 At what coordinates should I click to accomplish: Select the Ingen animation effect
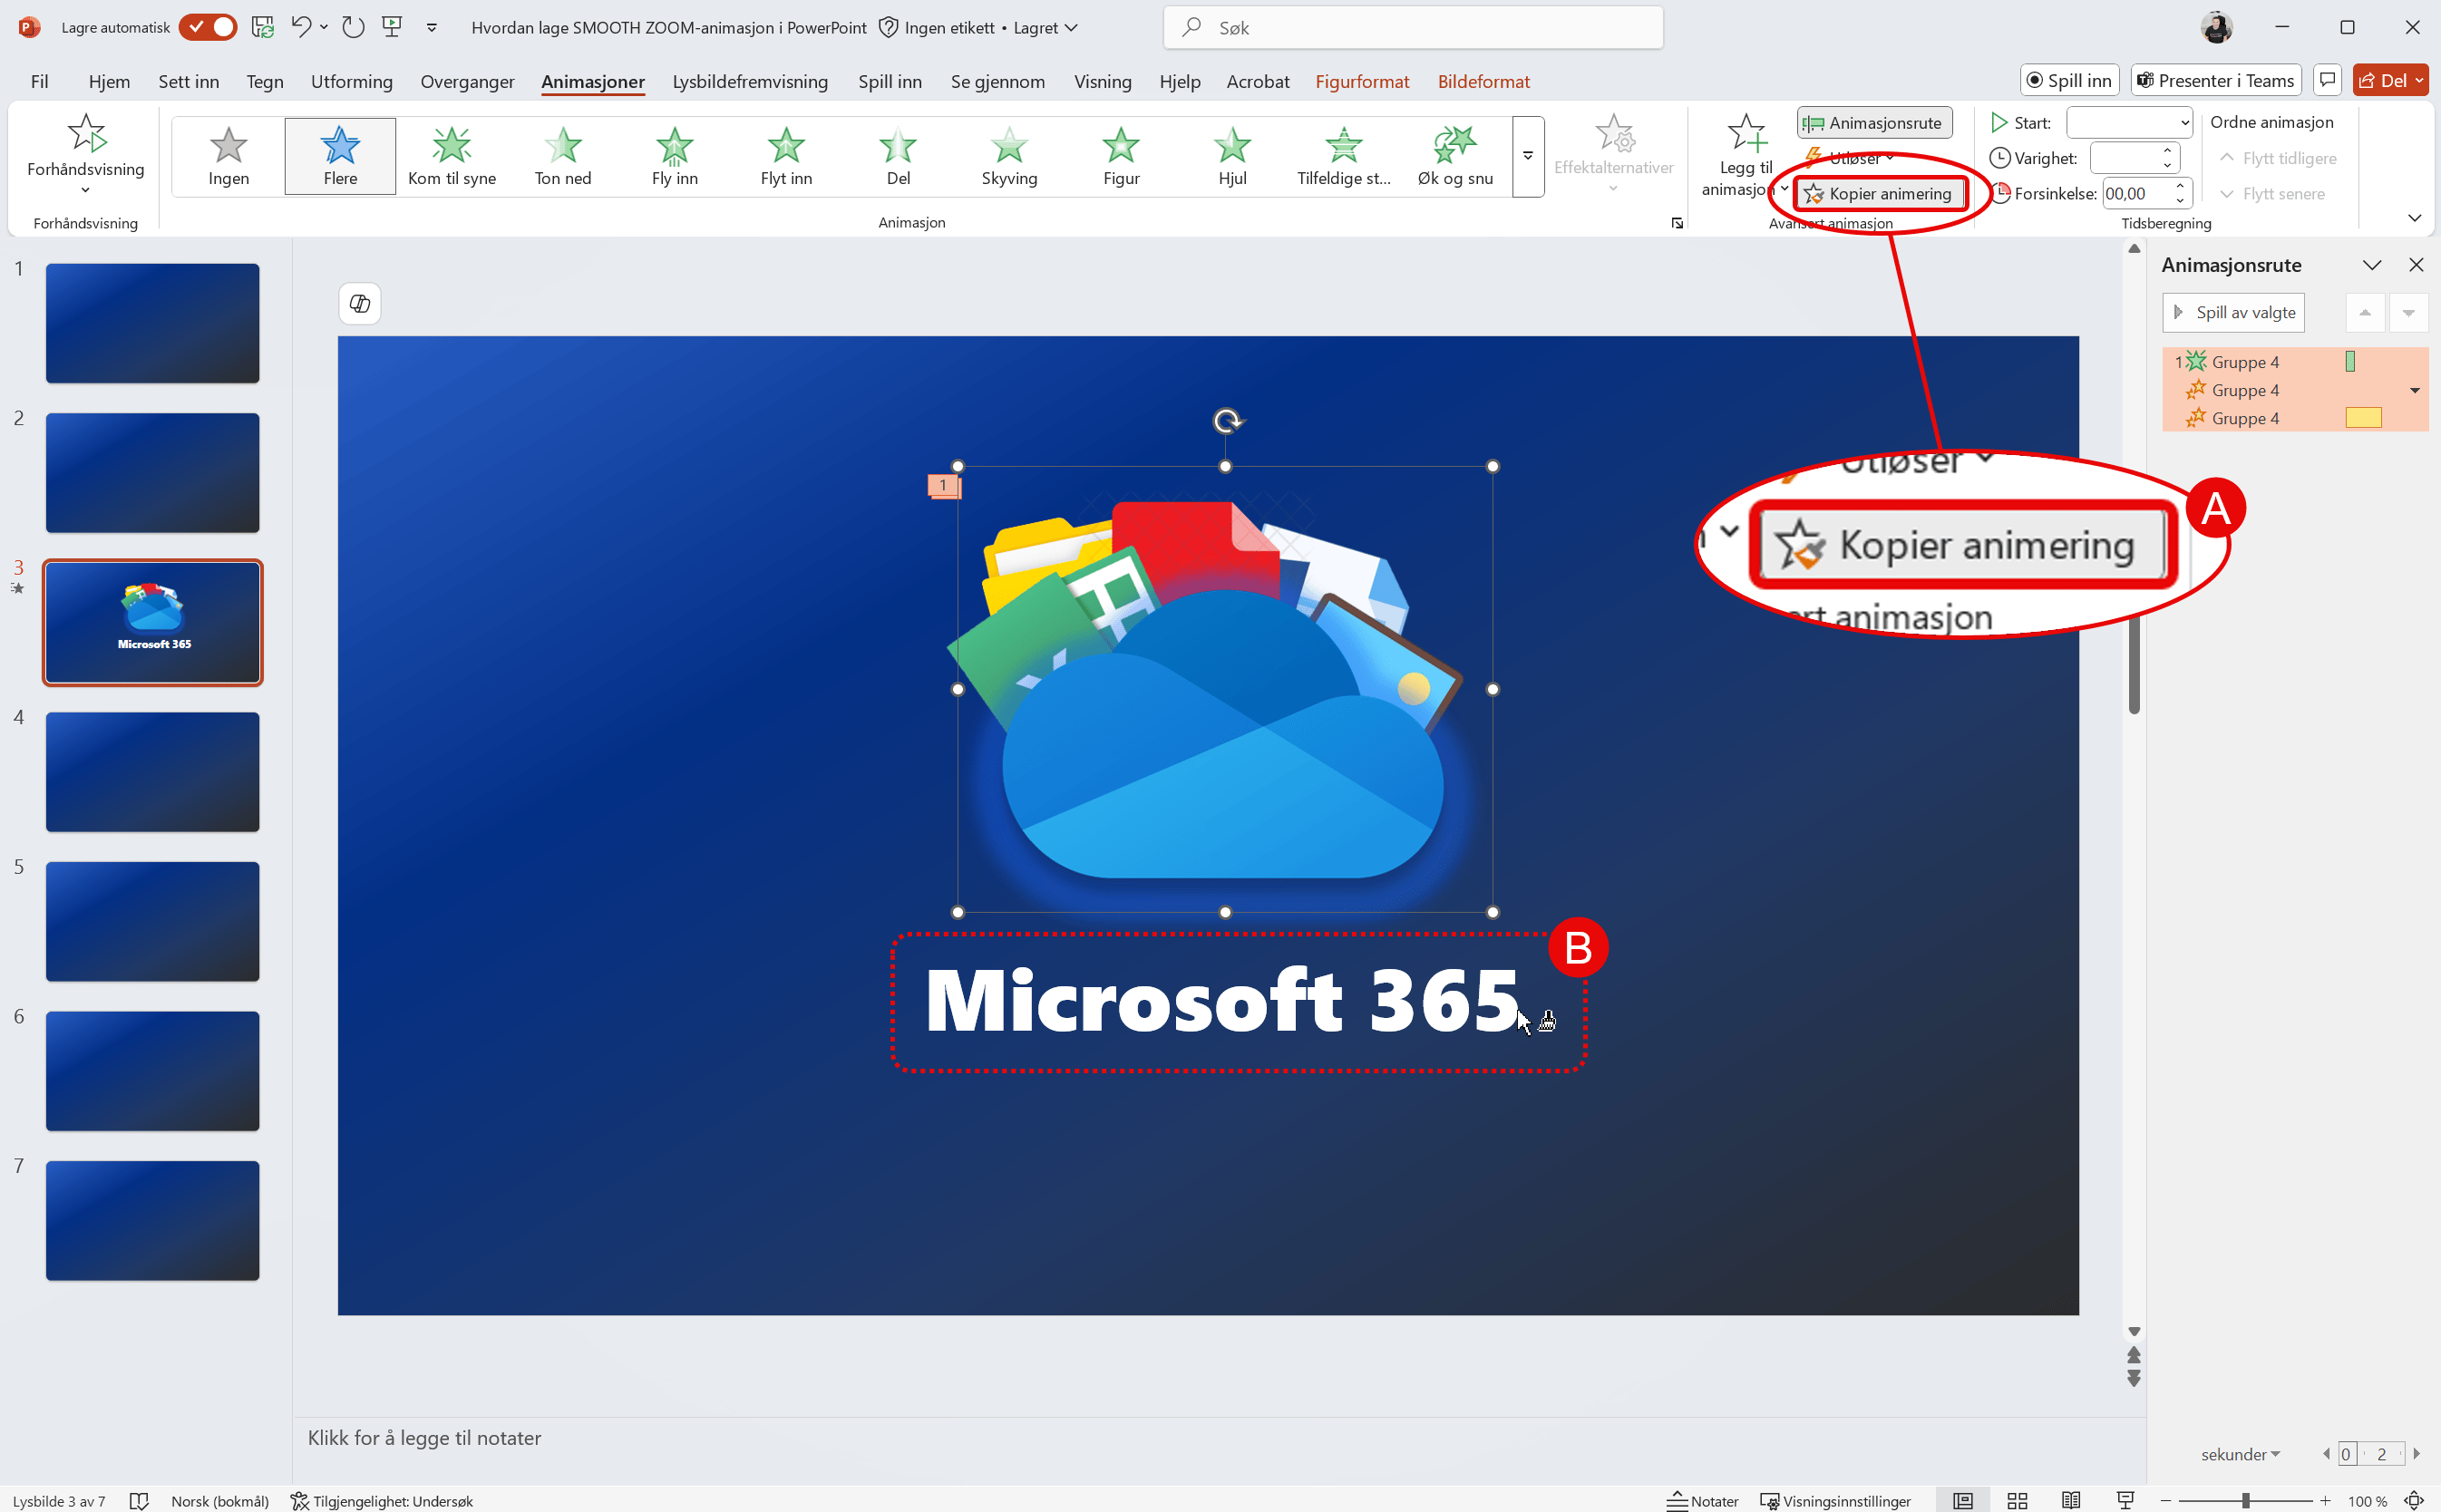[229, 156]
